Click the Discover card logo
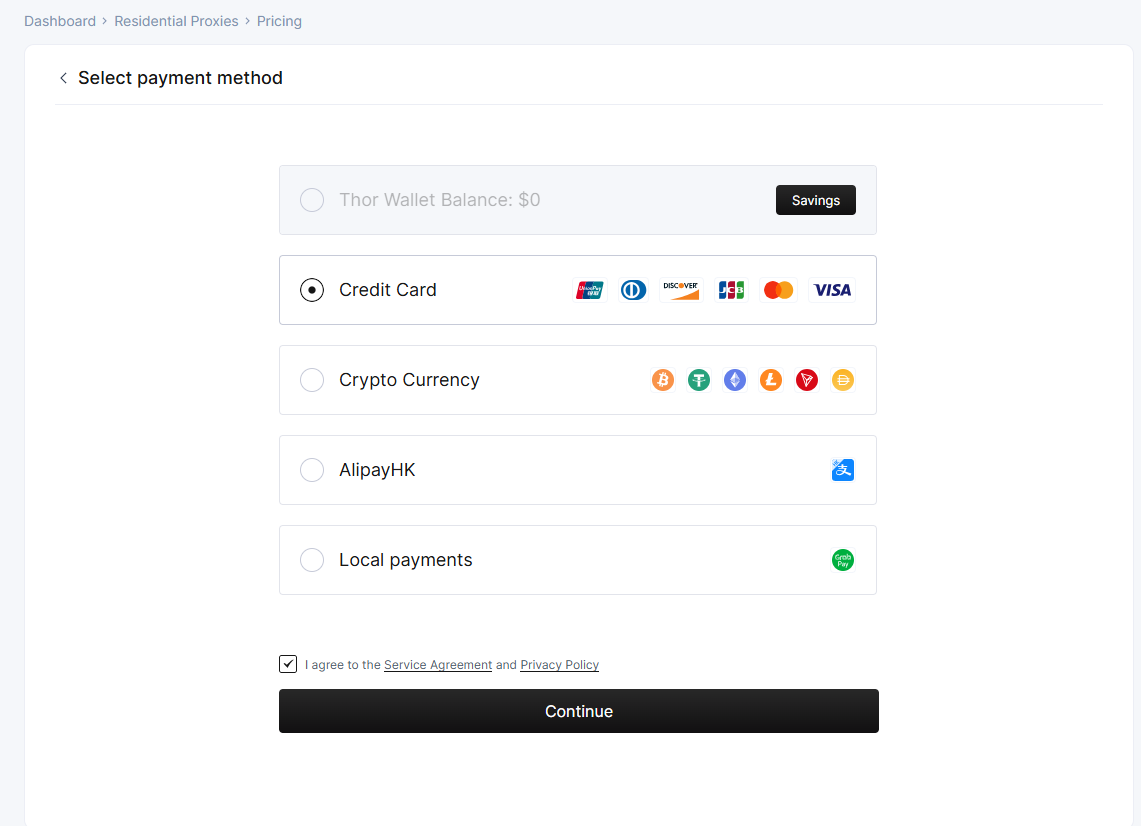The width and height of the screenshot is (1141, 826). click(680, 290)
